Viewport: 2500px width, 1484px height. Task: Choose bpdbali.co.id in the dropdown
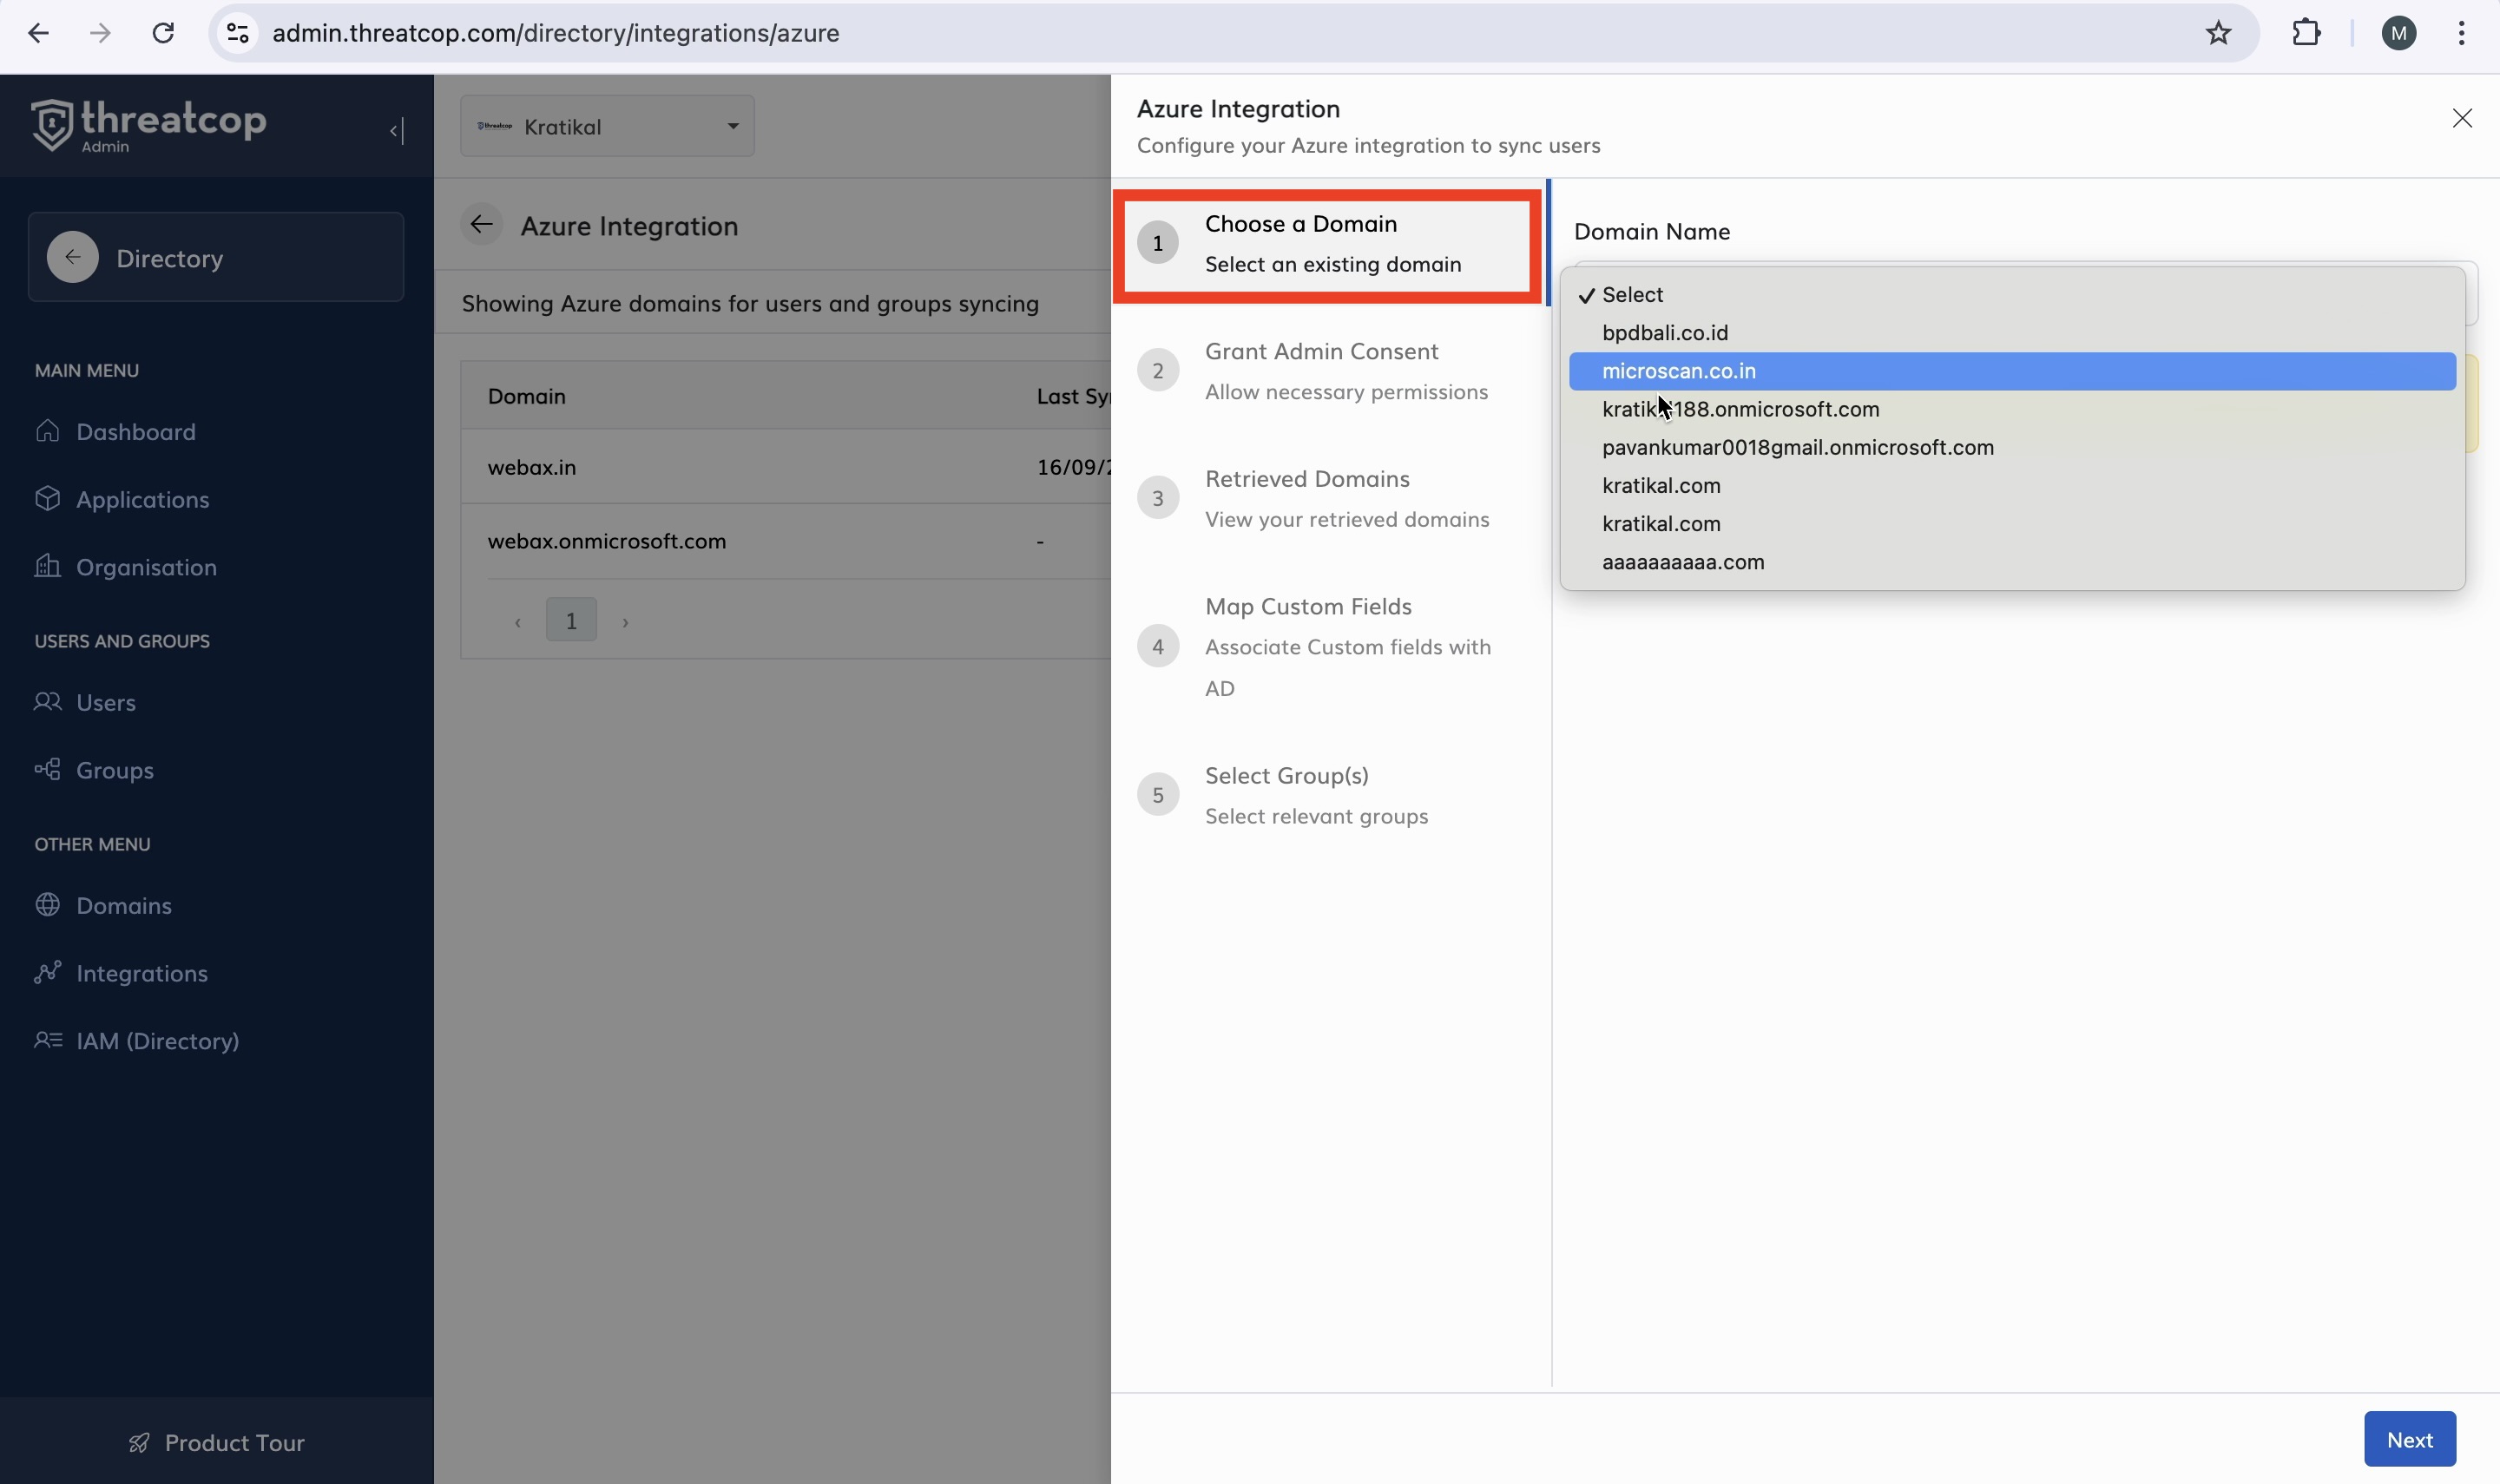pos(1664,333)
